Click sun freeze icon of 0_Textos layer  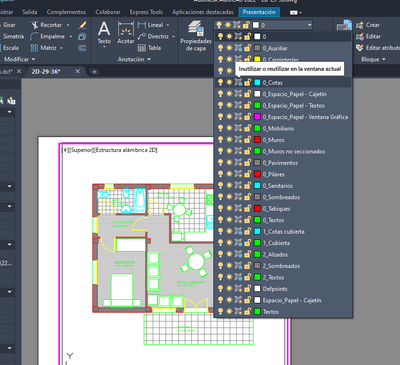pos(229,220)
